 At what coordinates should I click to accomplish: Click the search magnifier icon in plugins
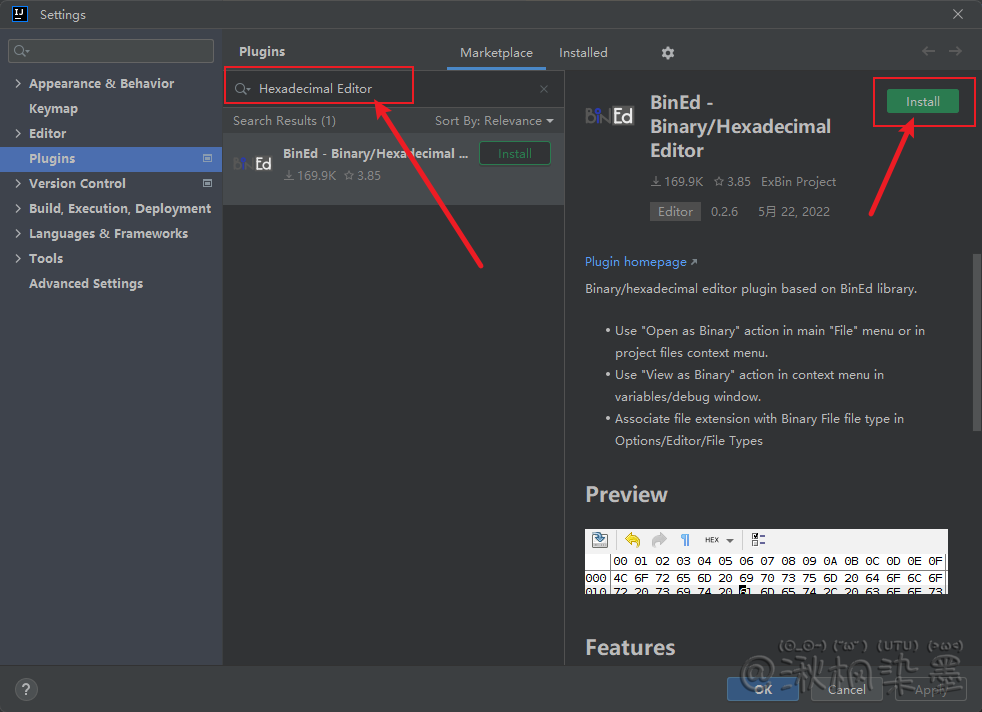click(241, 89)
